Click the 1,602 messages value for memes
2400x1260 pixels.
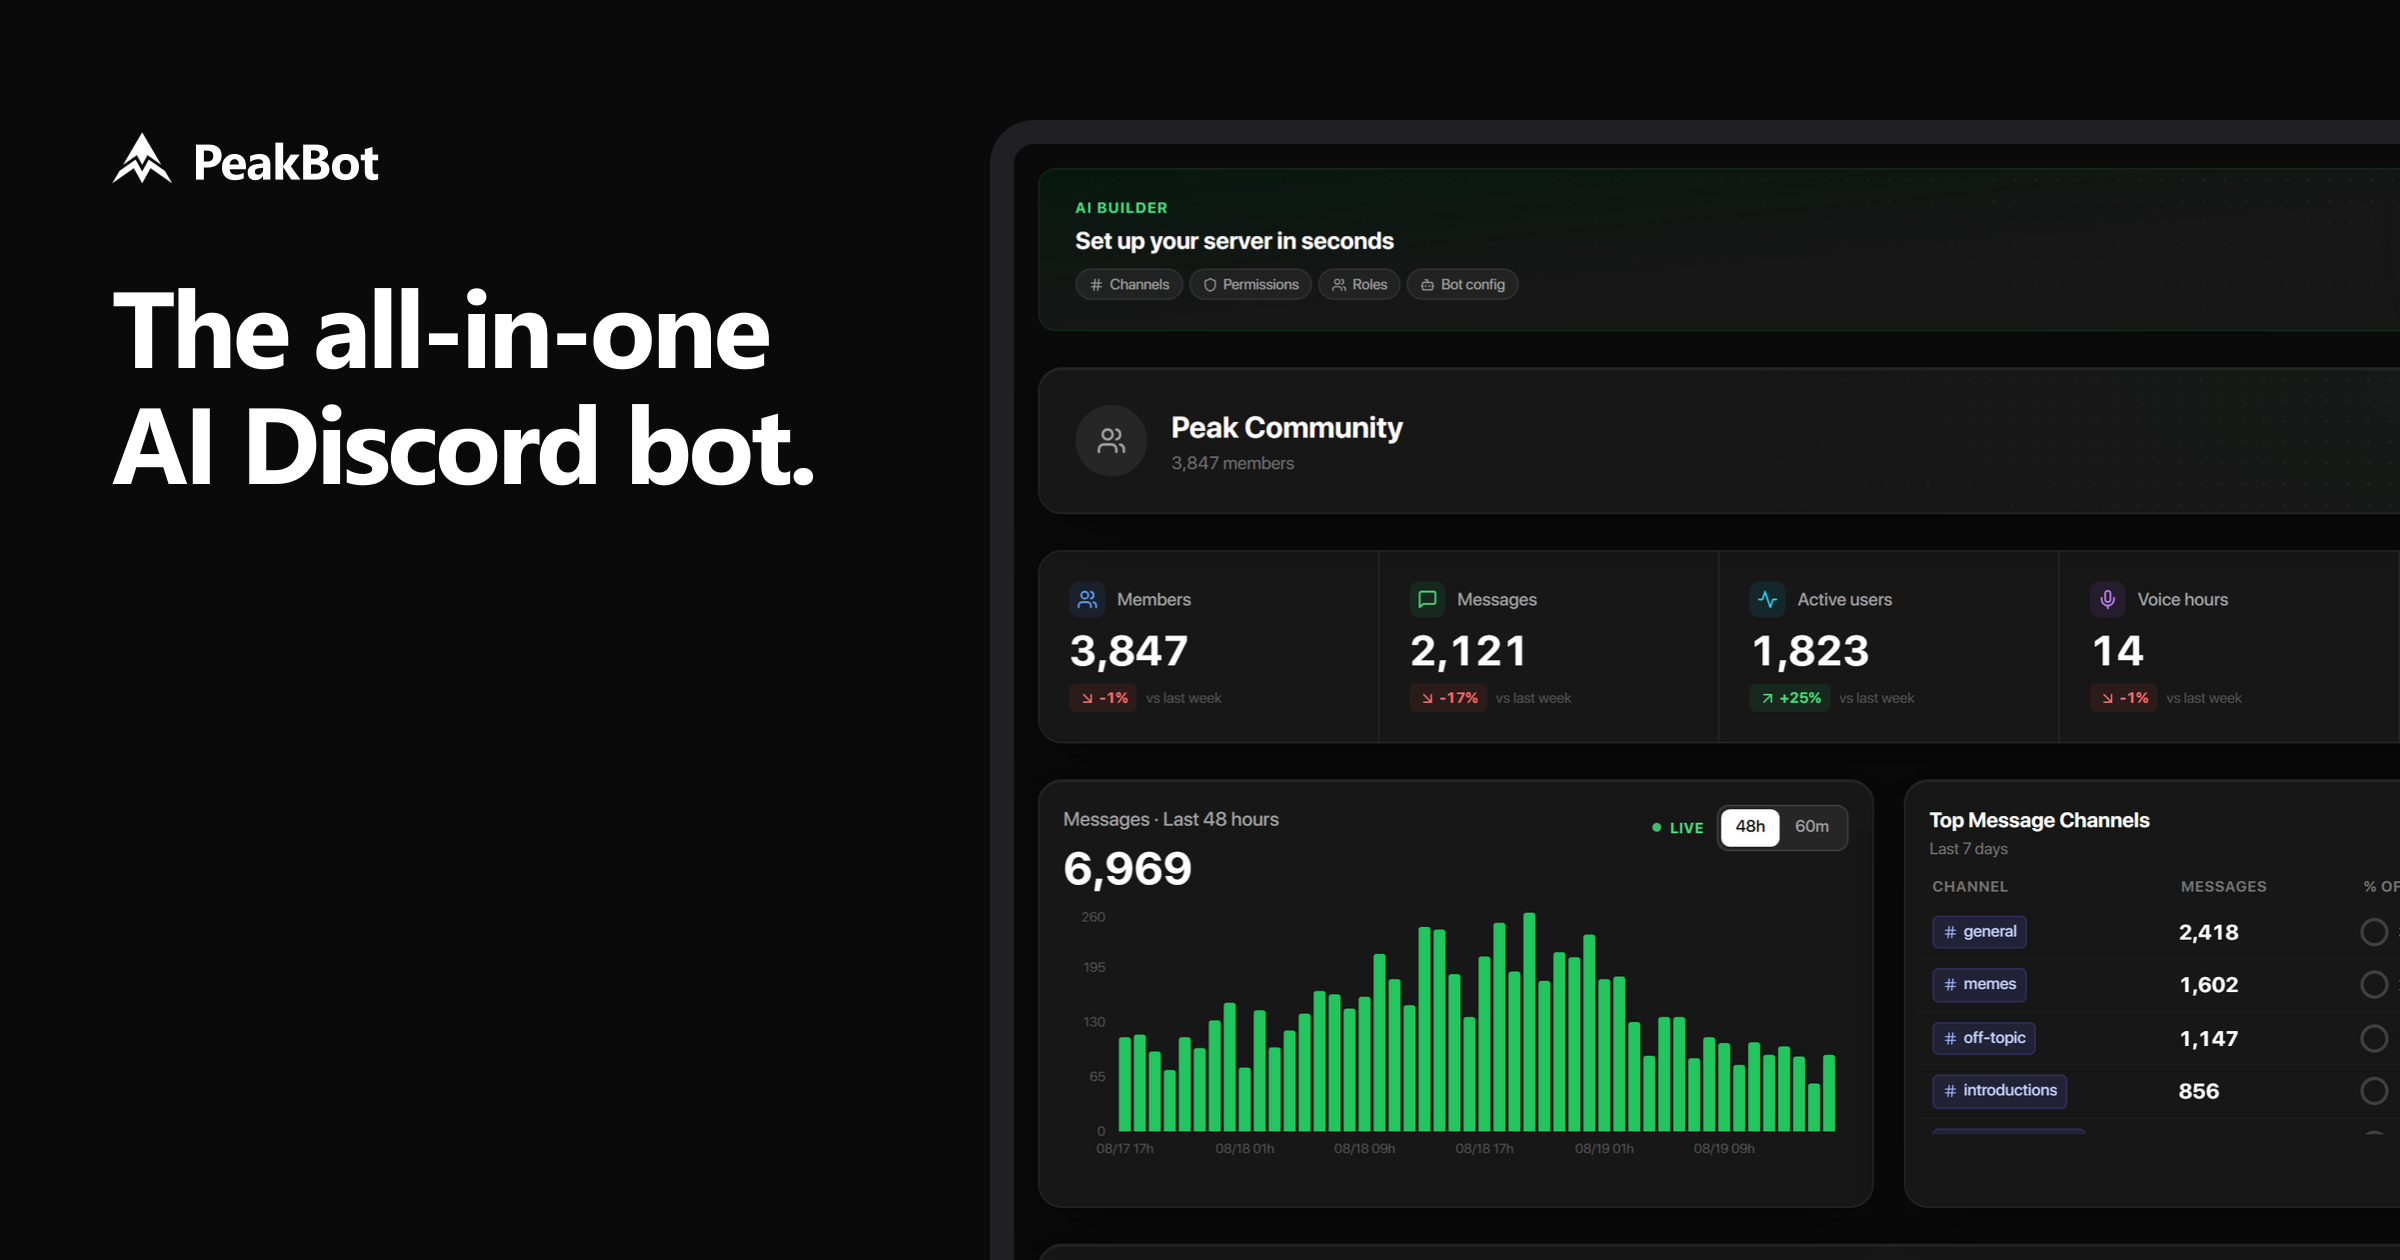pyautogui.click(x=2208, y=985)
